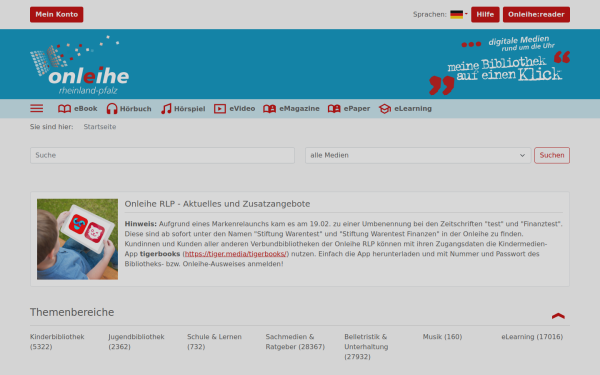
Task: Open eVideo category in navigation
Action: coord(234,109)
